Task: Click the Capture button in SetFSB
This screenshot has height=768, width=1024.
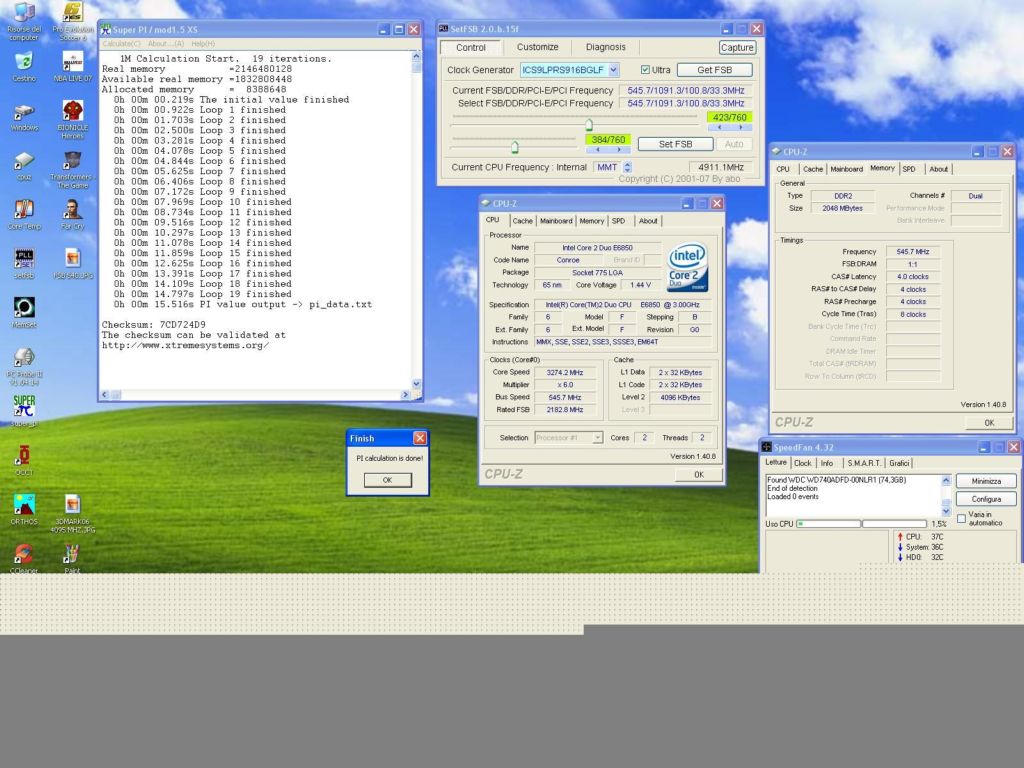Action: click(x=737, y=48)
